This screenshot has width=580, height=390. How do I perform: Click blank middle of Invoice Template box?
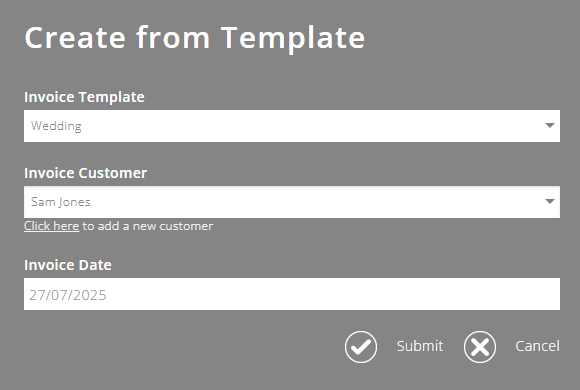click(311, 126)
